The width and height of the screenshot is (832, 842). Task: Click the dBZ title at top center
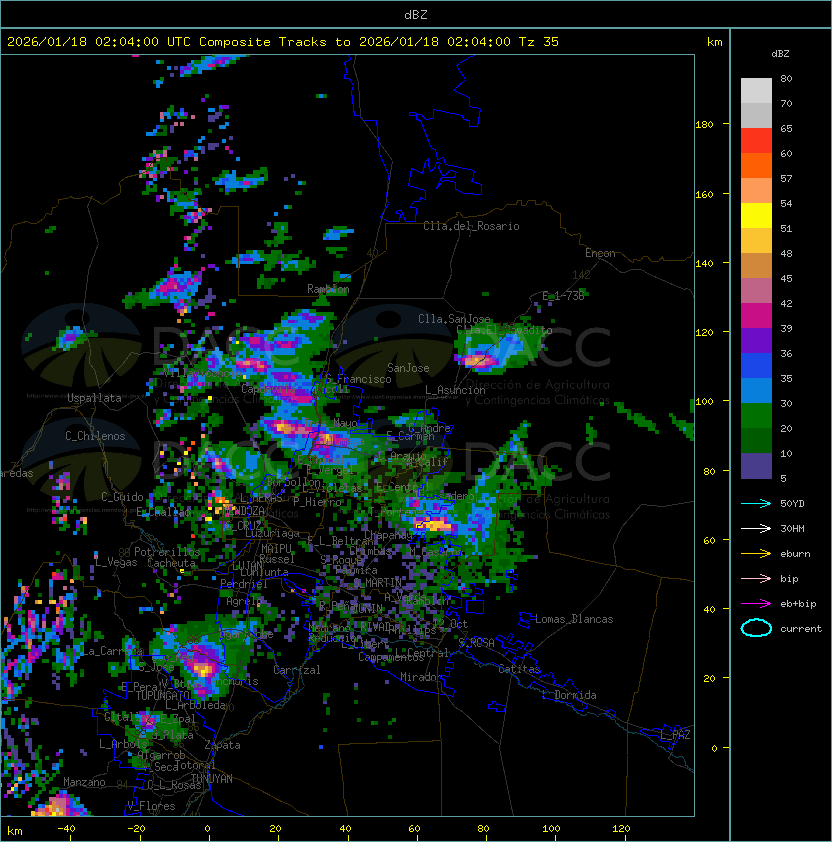416,14
